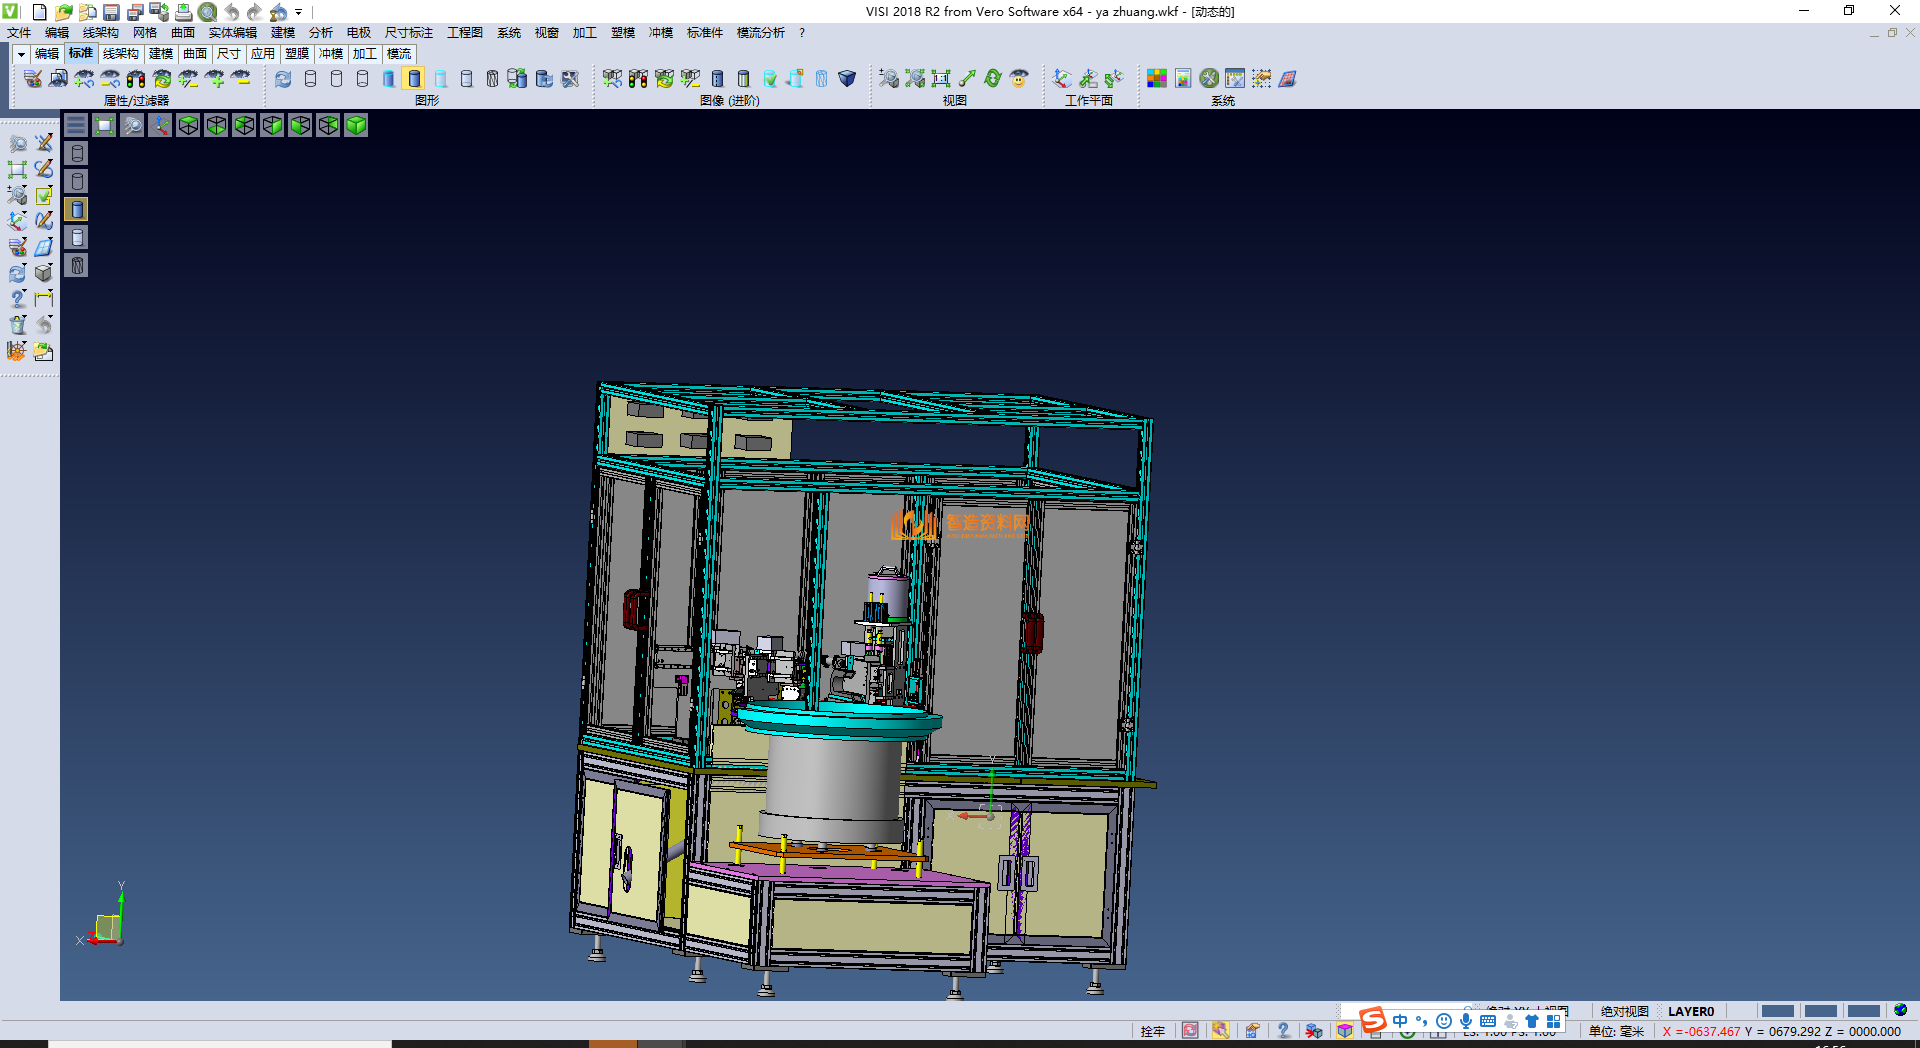The width and height of the screenshot is (1920, 1048).
Task: Click the workplane axis icon in 工作平面
Action: click(x=1062, y=79)
